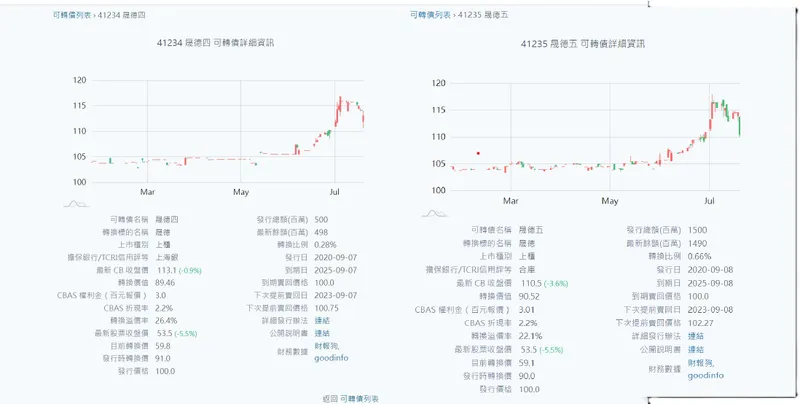
Task: Open 可轉債列表 breadcrumb above 41235 晟德五
Action: pos(430,16)
